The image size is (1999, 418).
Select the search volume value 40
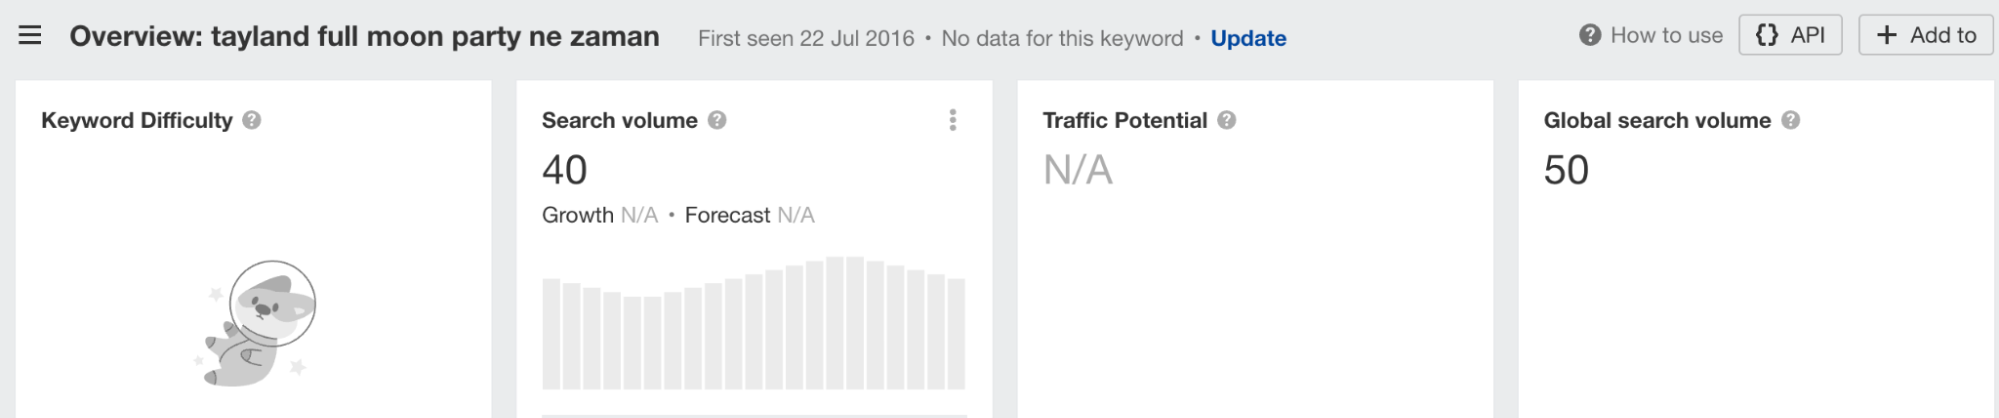point(564,170)
